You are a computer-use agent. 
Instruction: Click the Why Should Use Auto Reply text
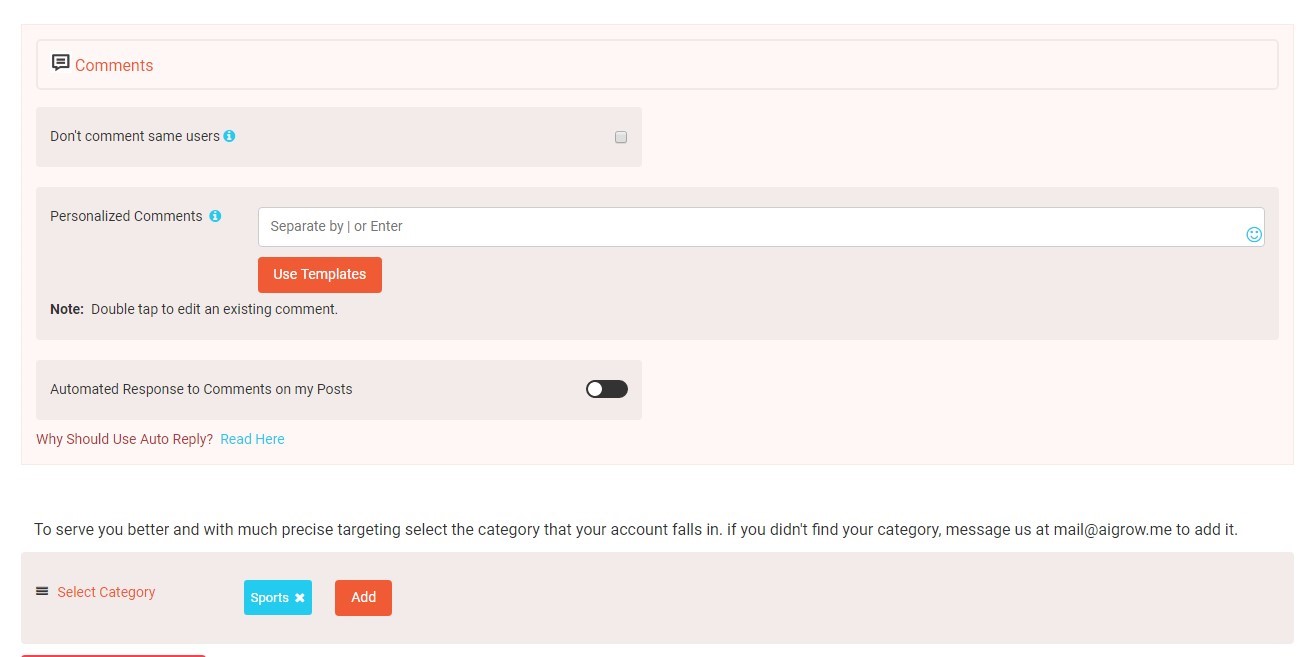125,439
